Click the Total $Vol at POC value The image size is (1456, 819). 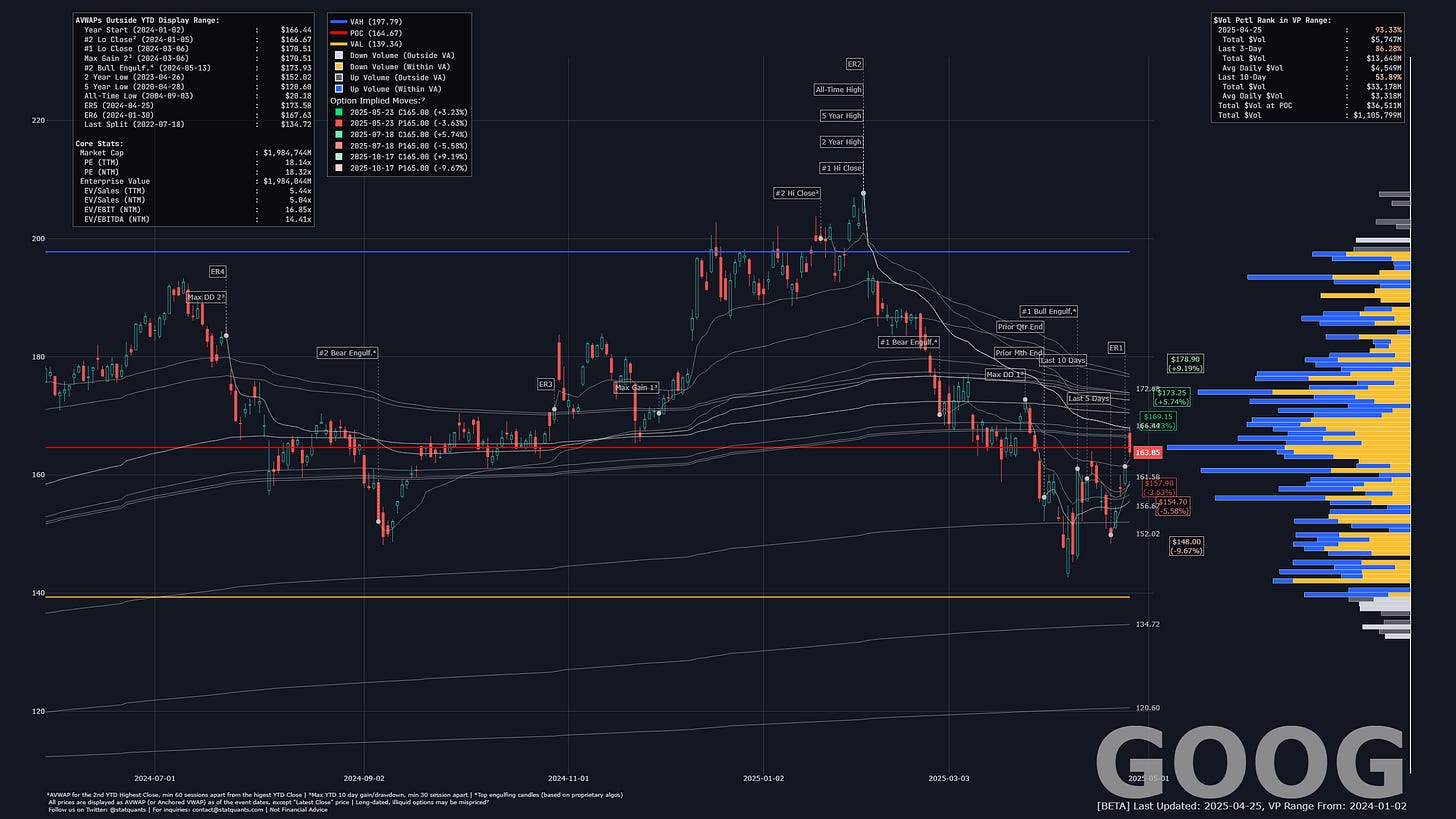(1382, 105)
